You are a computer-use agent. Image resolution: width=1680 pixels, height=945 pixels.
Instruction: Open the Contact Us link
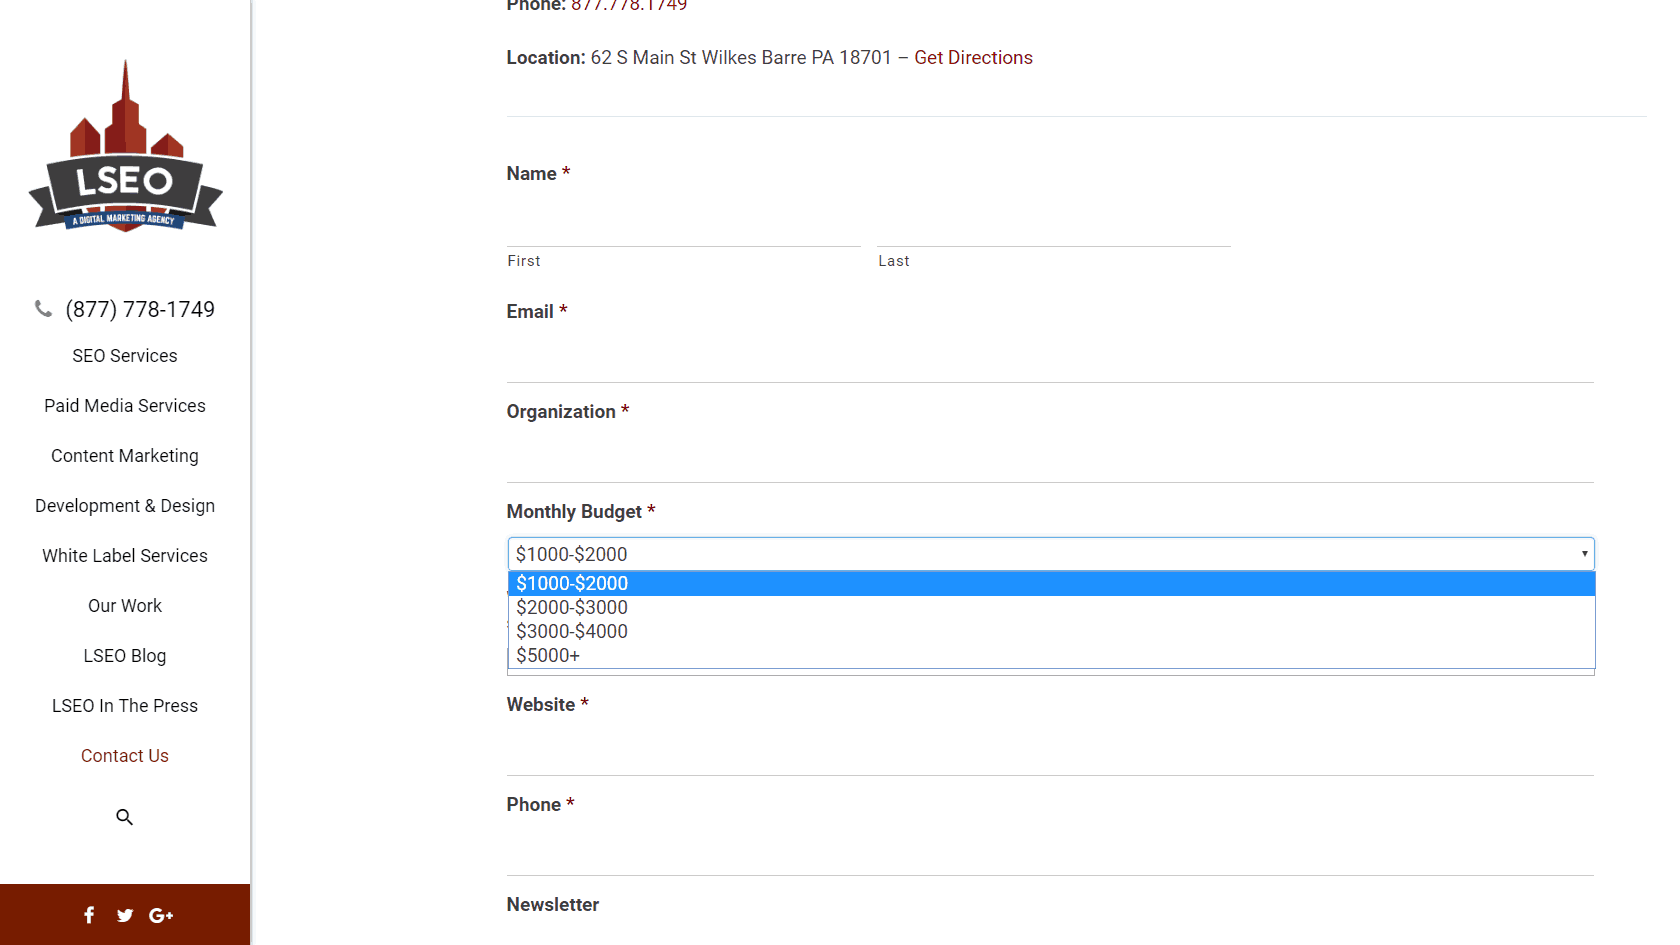[x=125, y=756]
